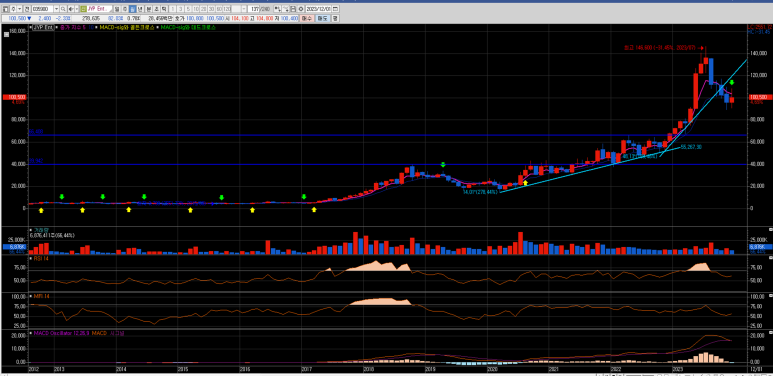Click the current price 100,500 in quote bar
Screen dimensions: 773x376
pyautogui.click(x=16, y=18)
